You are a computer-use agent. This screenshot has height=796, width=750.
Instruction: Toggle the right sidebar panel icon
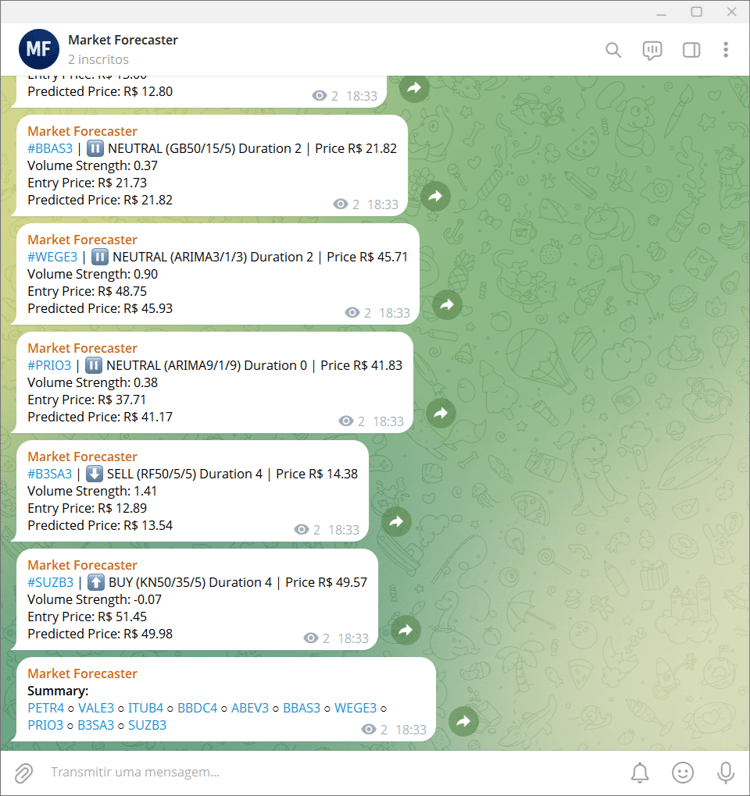click(691, 50)
